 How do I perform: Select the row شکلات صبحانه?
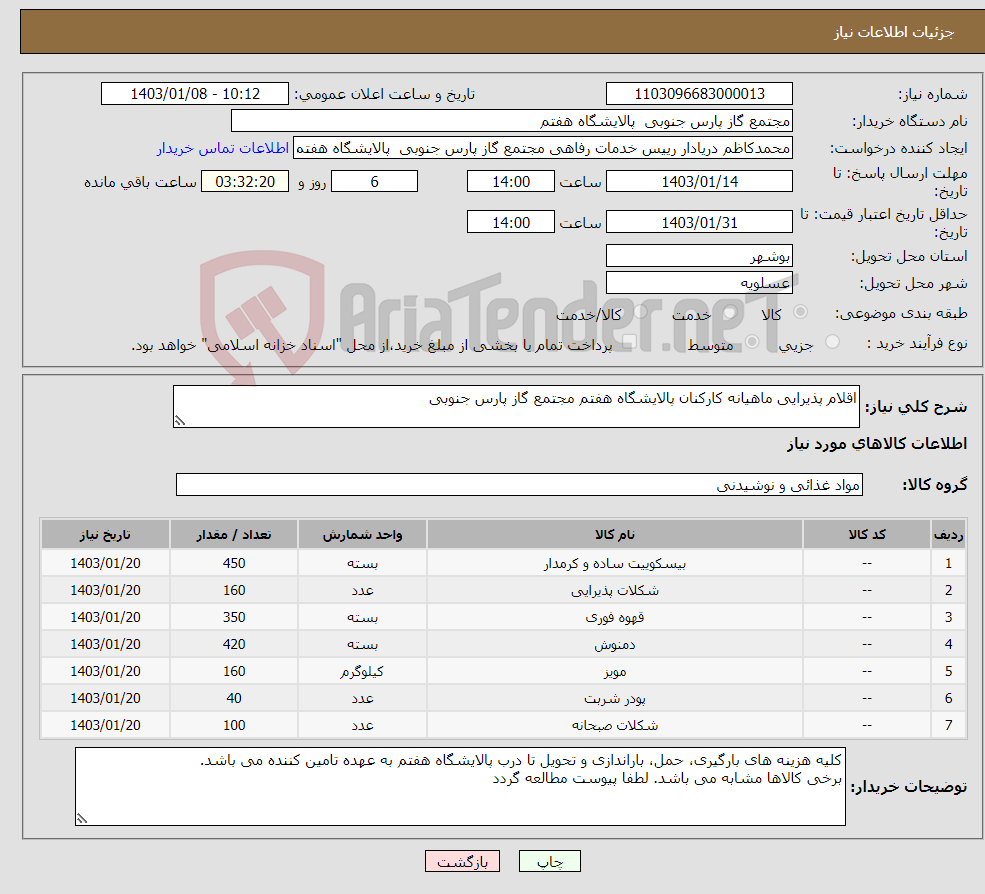pos(503,726)
